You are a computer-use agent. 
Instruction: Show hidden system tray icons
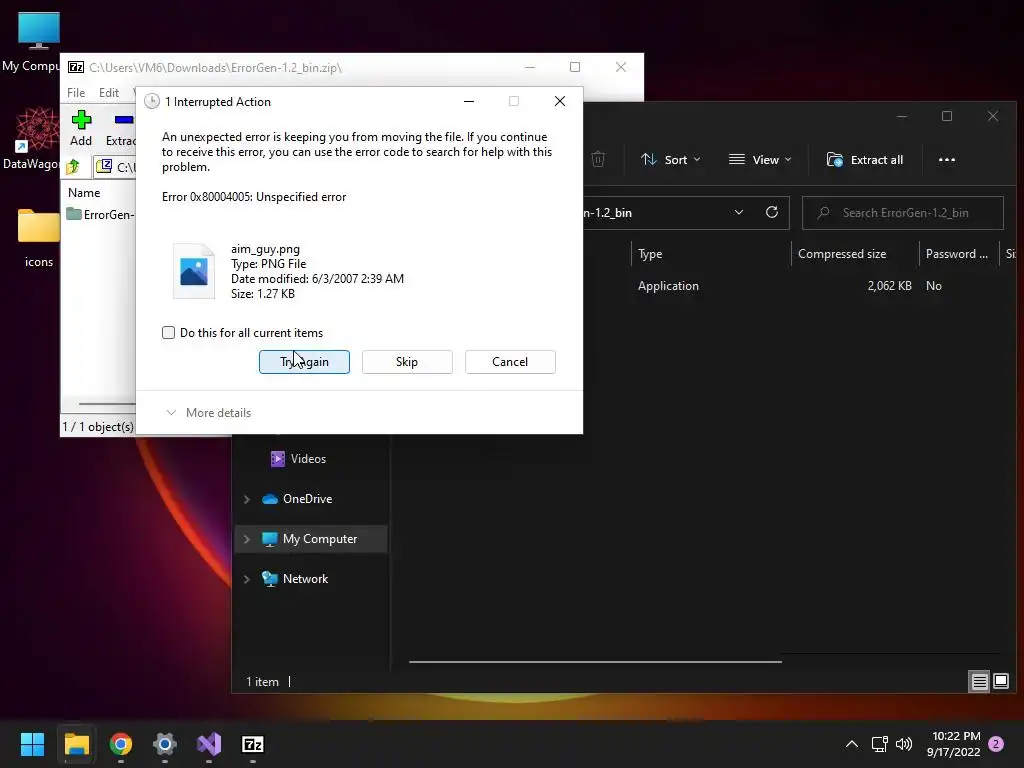[852, 744]
